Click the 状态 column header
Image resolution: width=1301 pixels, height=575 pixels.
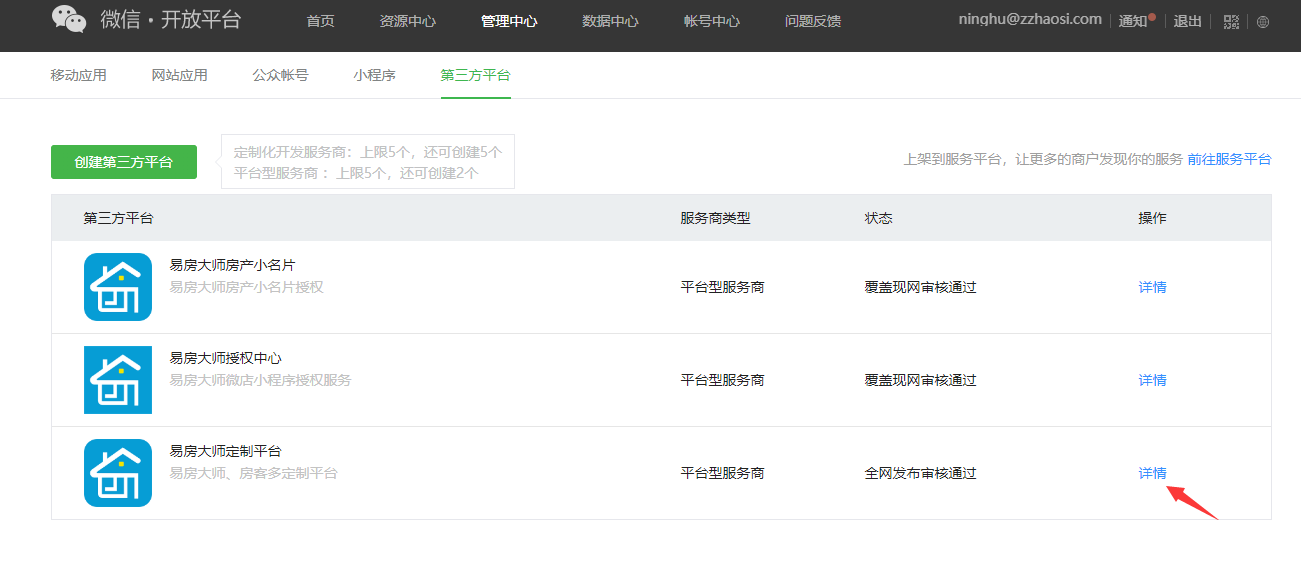click(x=879, y=218)
